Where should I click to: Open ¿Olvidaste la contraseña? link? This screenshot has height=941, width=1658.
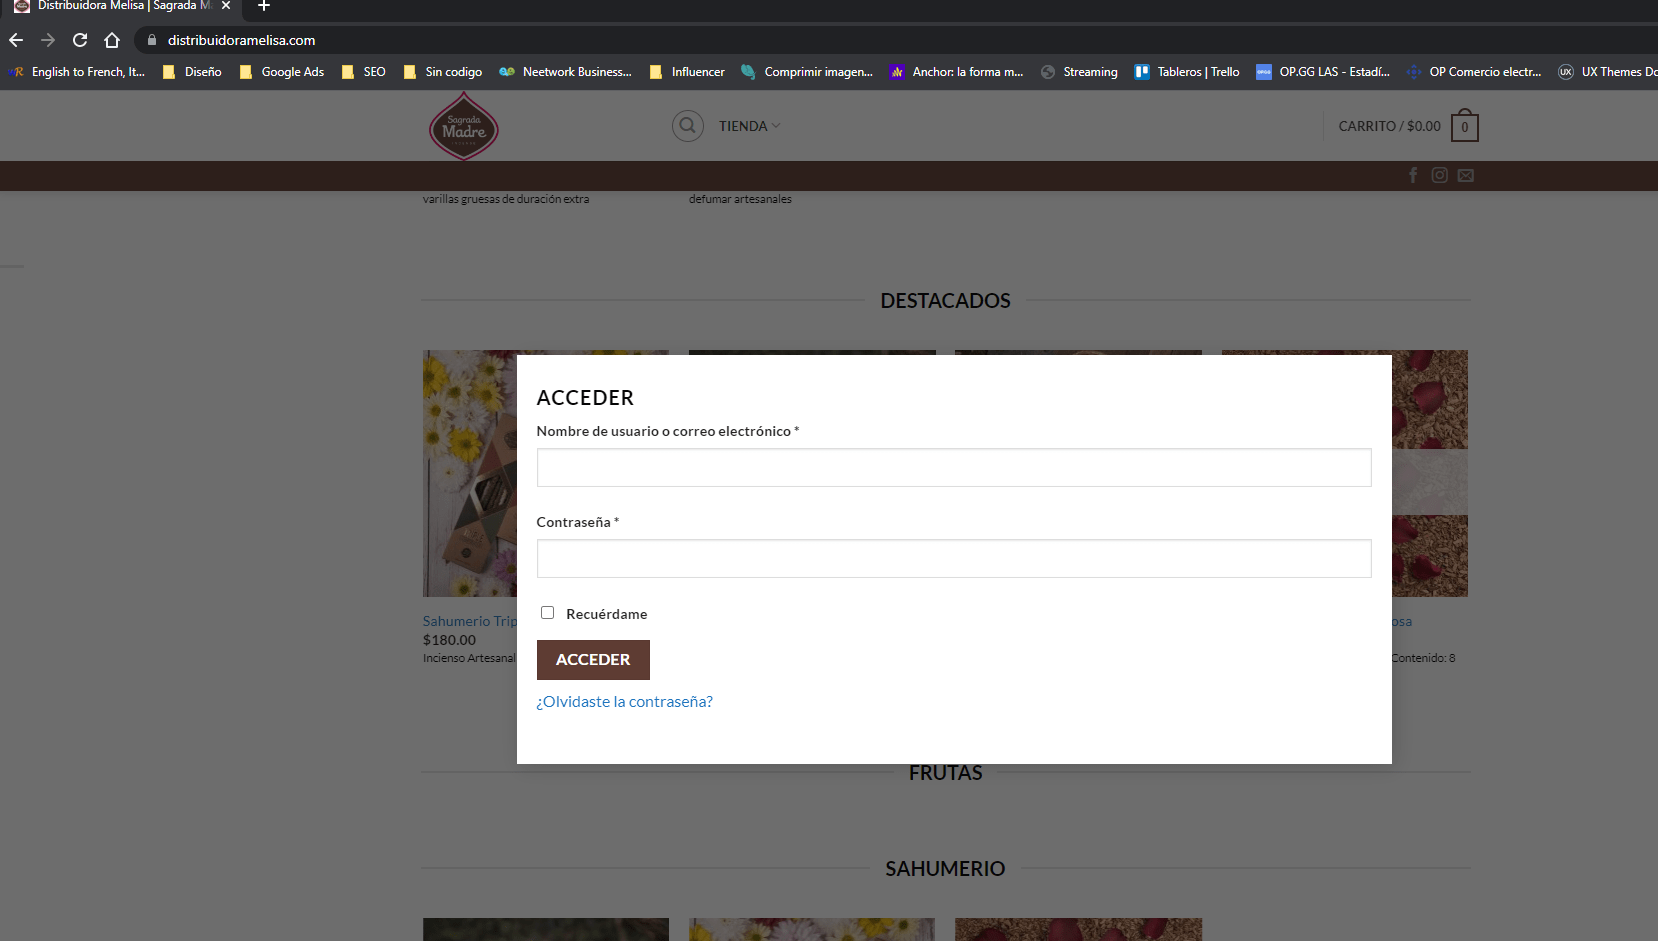pyautogui.click(x=625, y=702)
